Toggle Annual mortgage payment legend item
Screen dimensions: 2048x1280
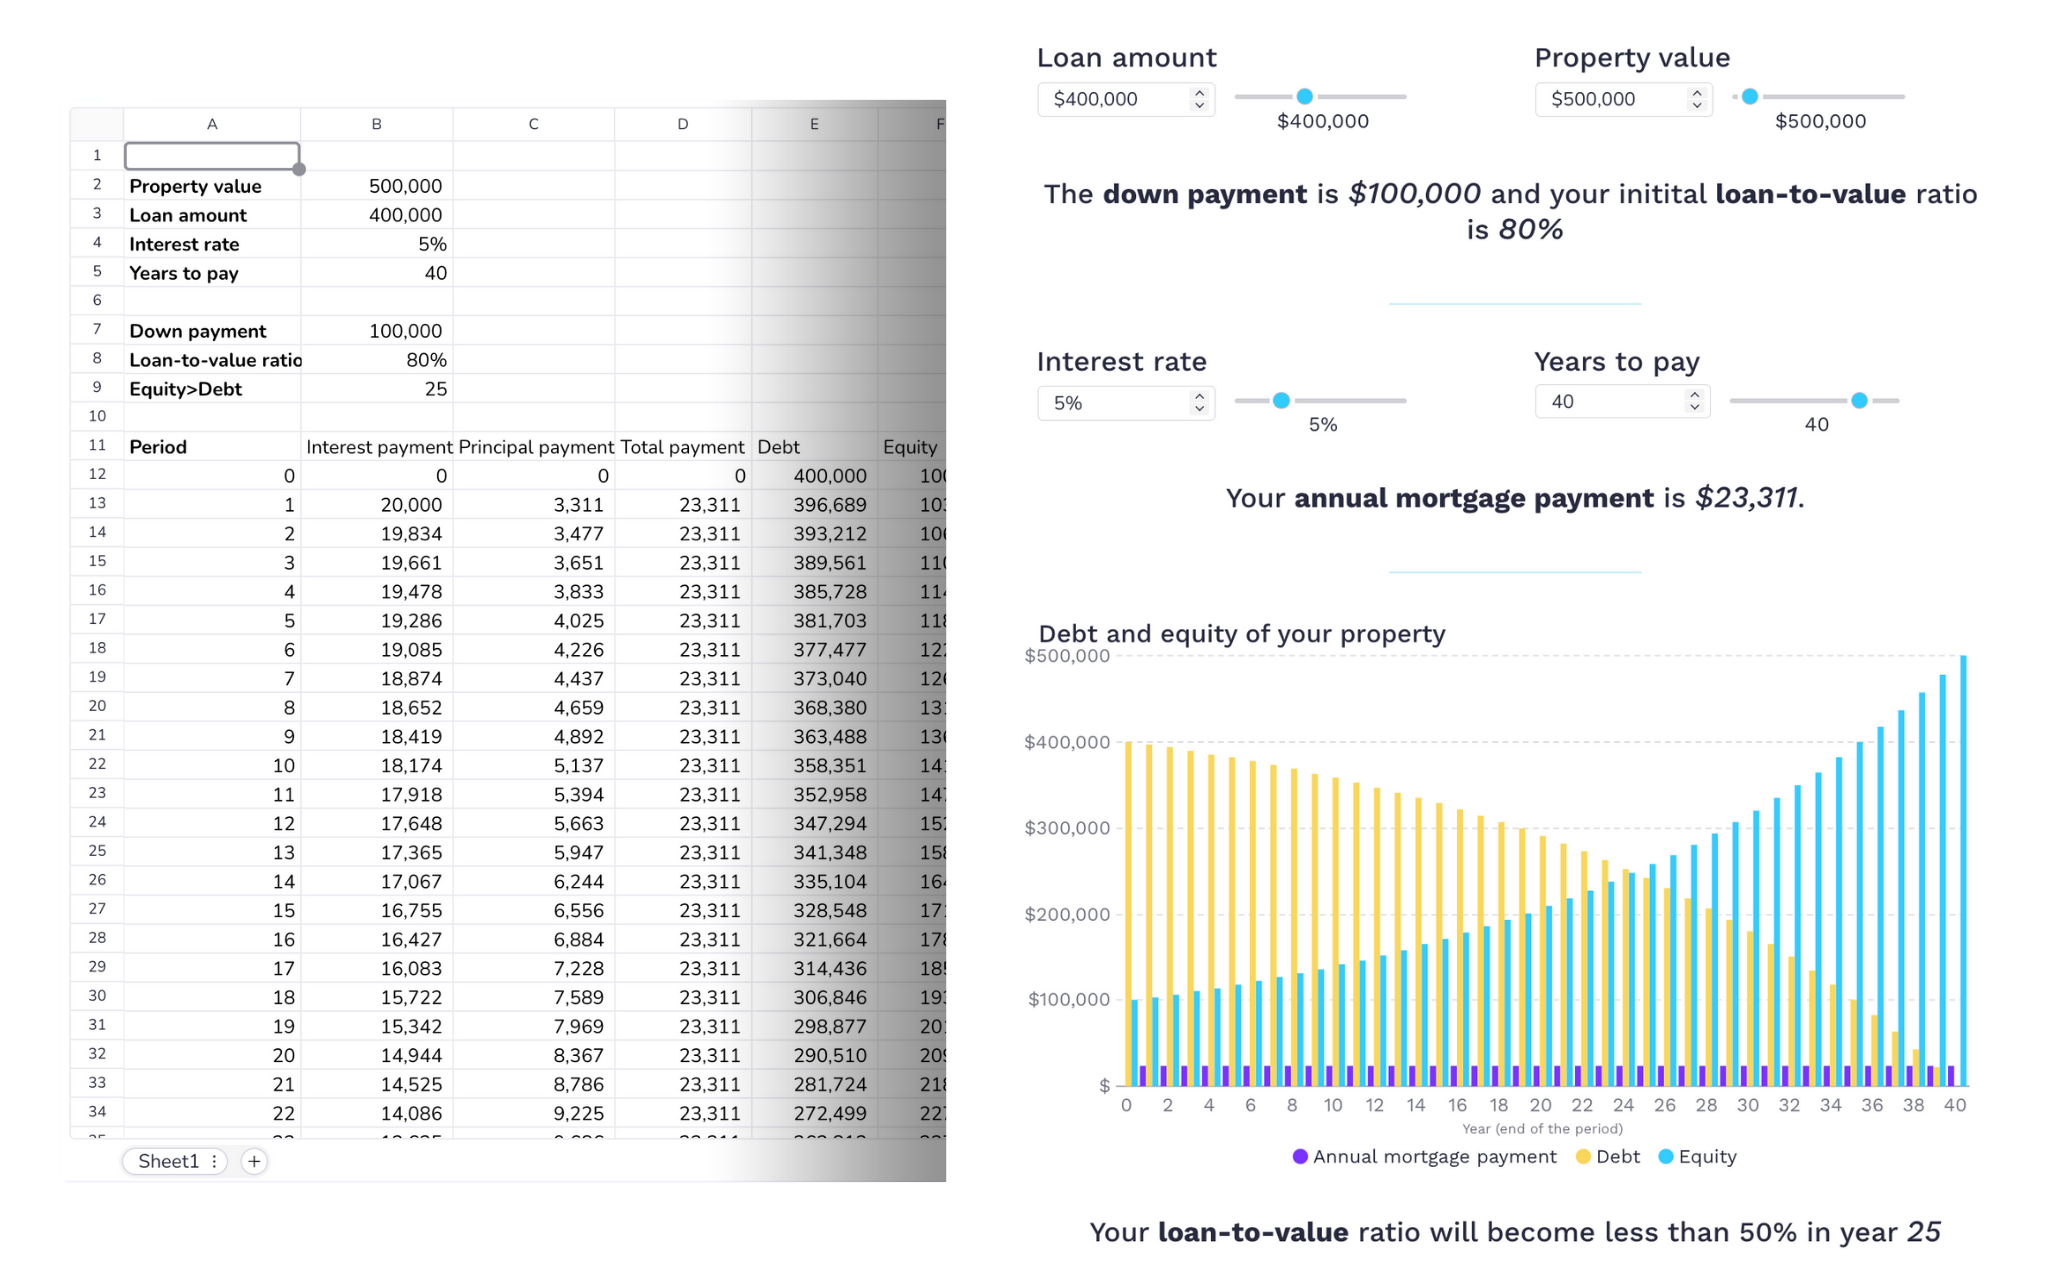(x=1424, y=1157)
